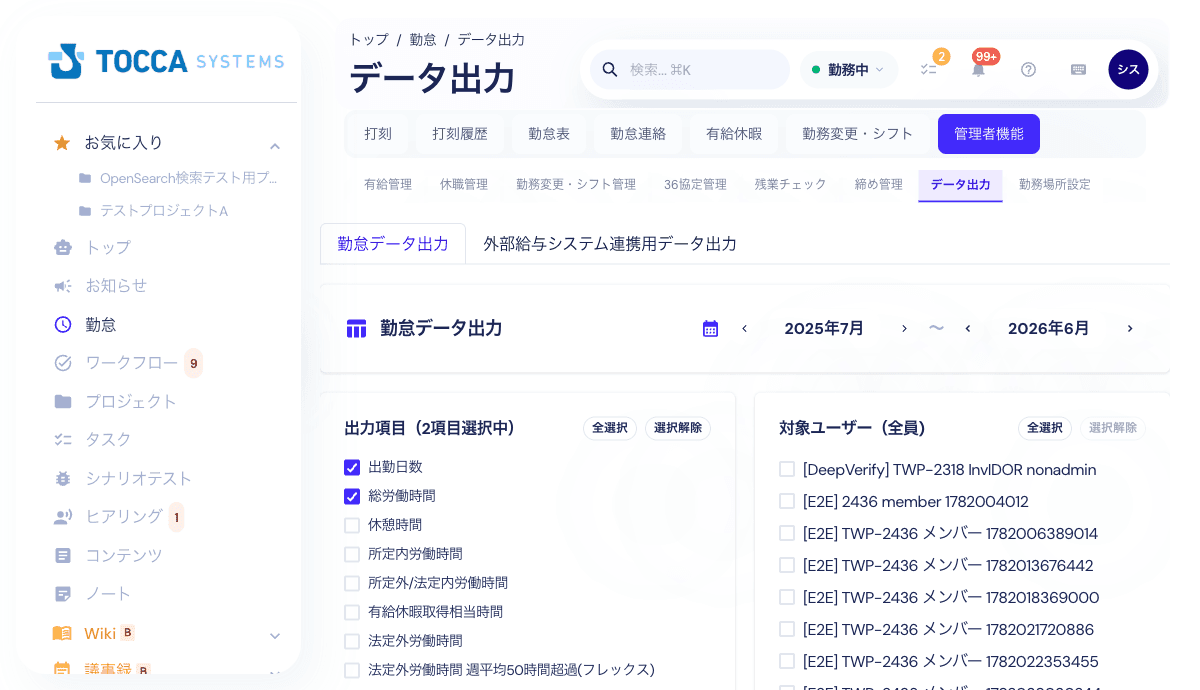Check the 所定内労働時間 checkbox
This screenshot has width=1200, height=690.
352,554
